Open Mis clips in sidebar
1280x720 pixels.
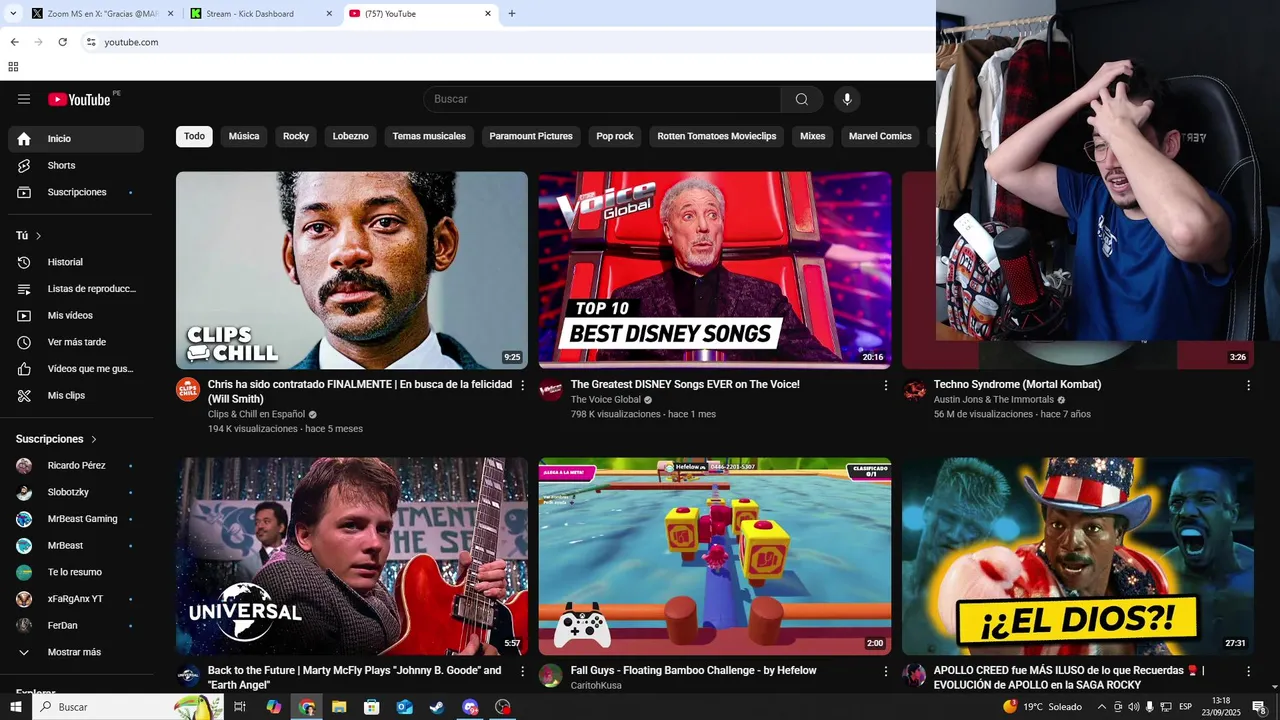click(76, 395)
